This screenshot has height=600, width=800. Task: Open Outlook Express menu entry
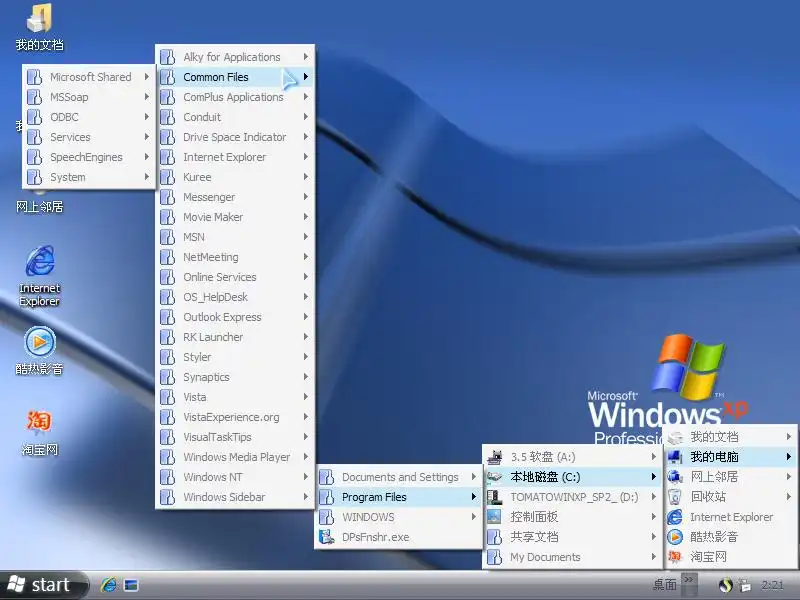235,317
